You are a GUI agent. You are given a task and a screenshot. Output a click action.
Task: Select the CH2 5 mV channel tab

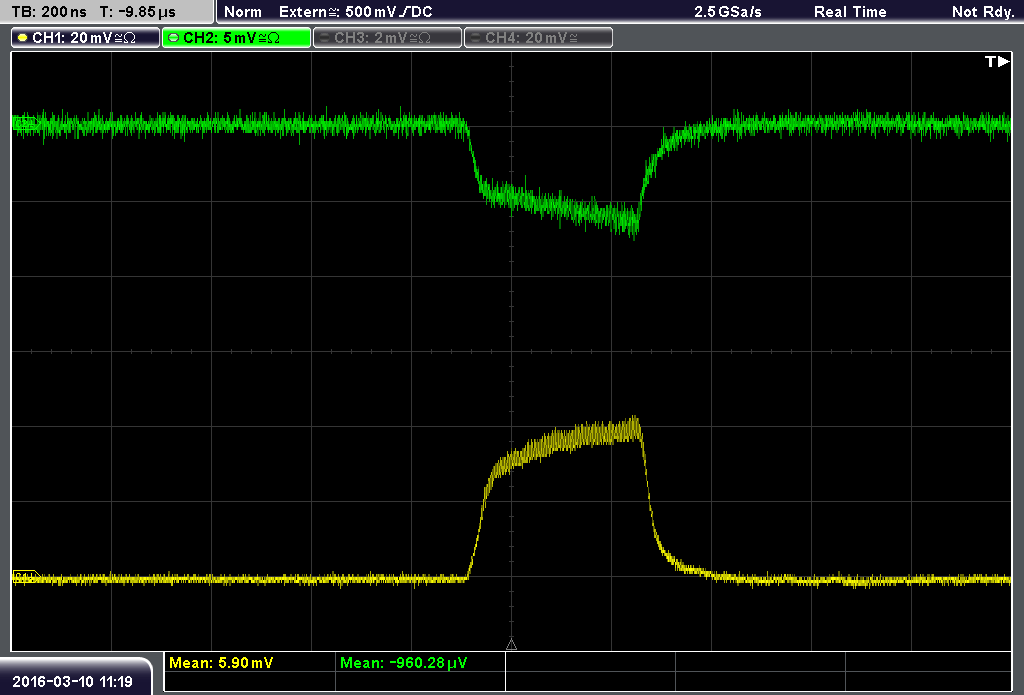pos(236,38)
